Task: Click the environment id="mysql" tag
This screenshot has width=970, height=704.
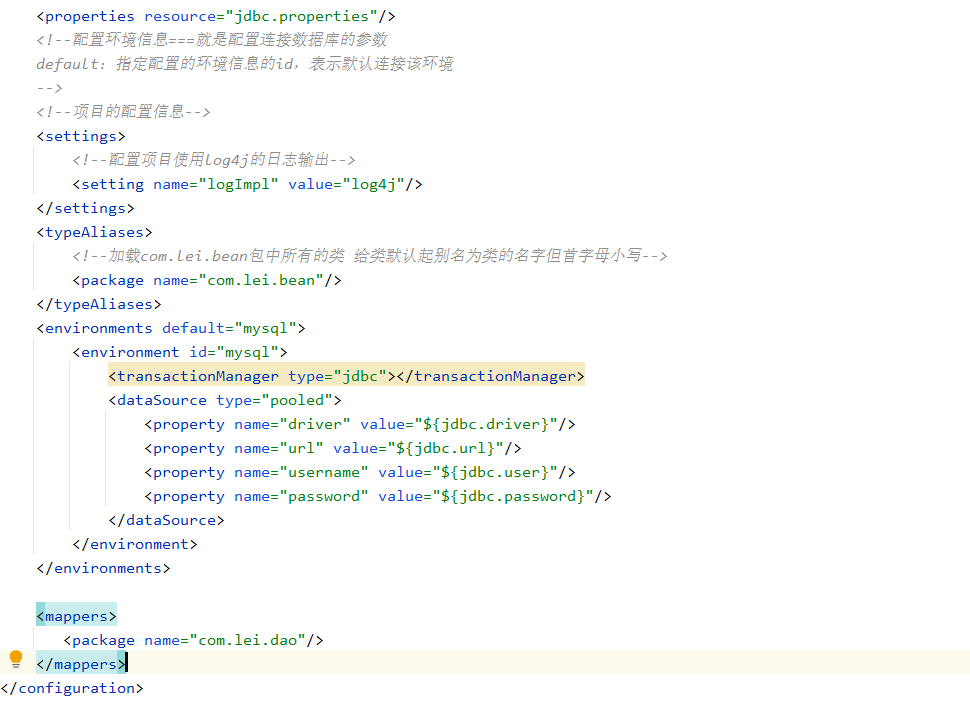Action: point(180,352)
